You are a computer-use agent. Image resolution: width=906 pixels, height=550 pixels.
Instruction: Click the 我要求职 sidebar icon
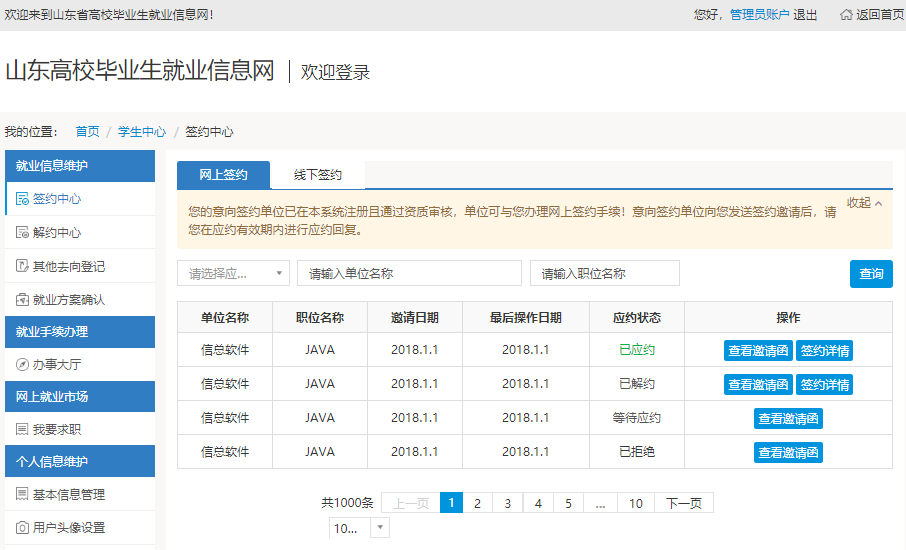pos(22,429)
